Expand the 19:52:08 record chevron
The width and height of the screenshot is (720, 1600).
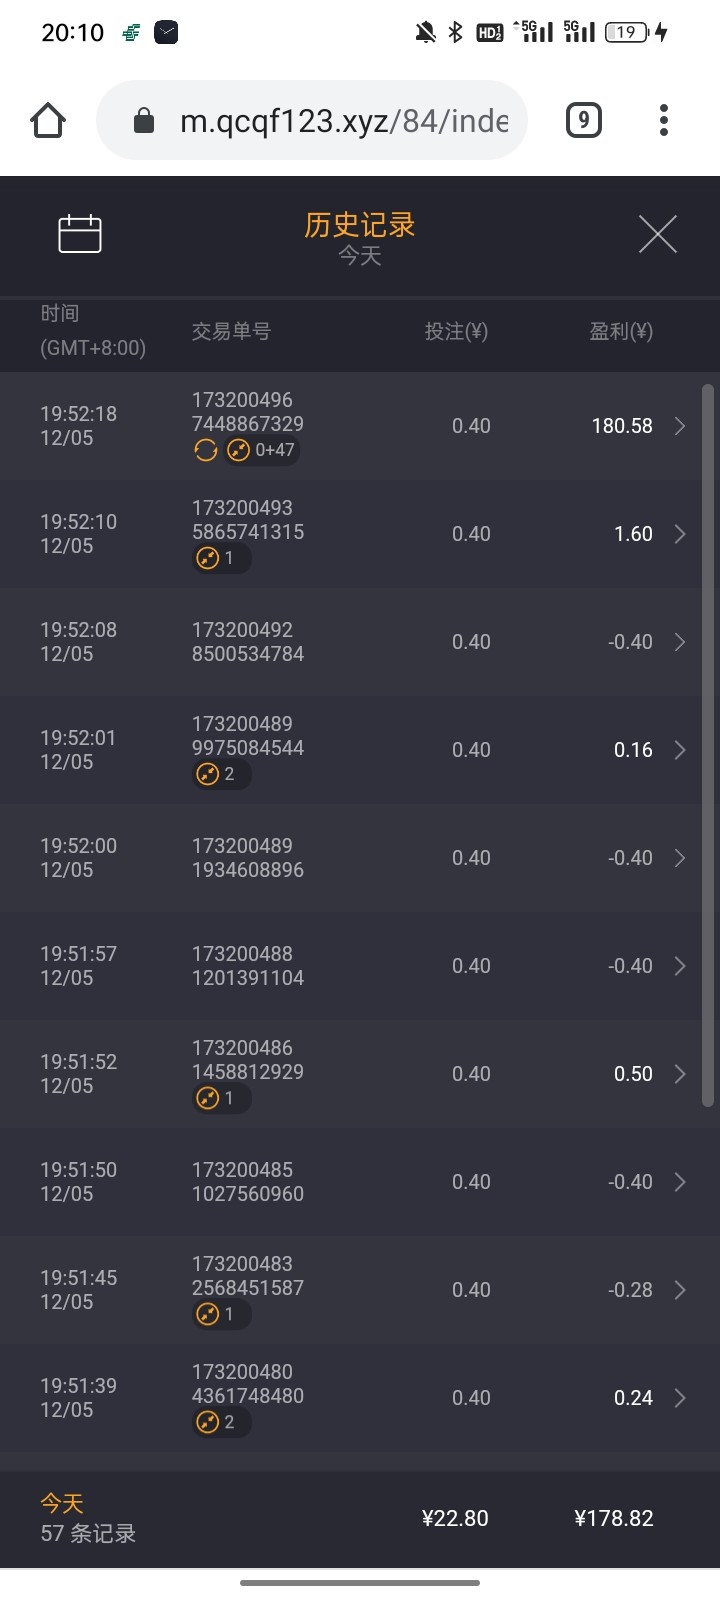point(679,642)
